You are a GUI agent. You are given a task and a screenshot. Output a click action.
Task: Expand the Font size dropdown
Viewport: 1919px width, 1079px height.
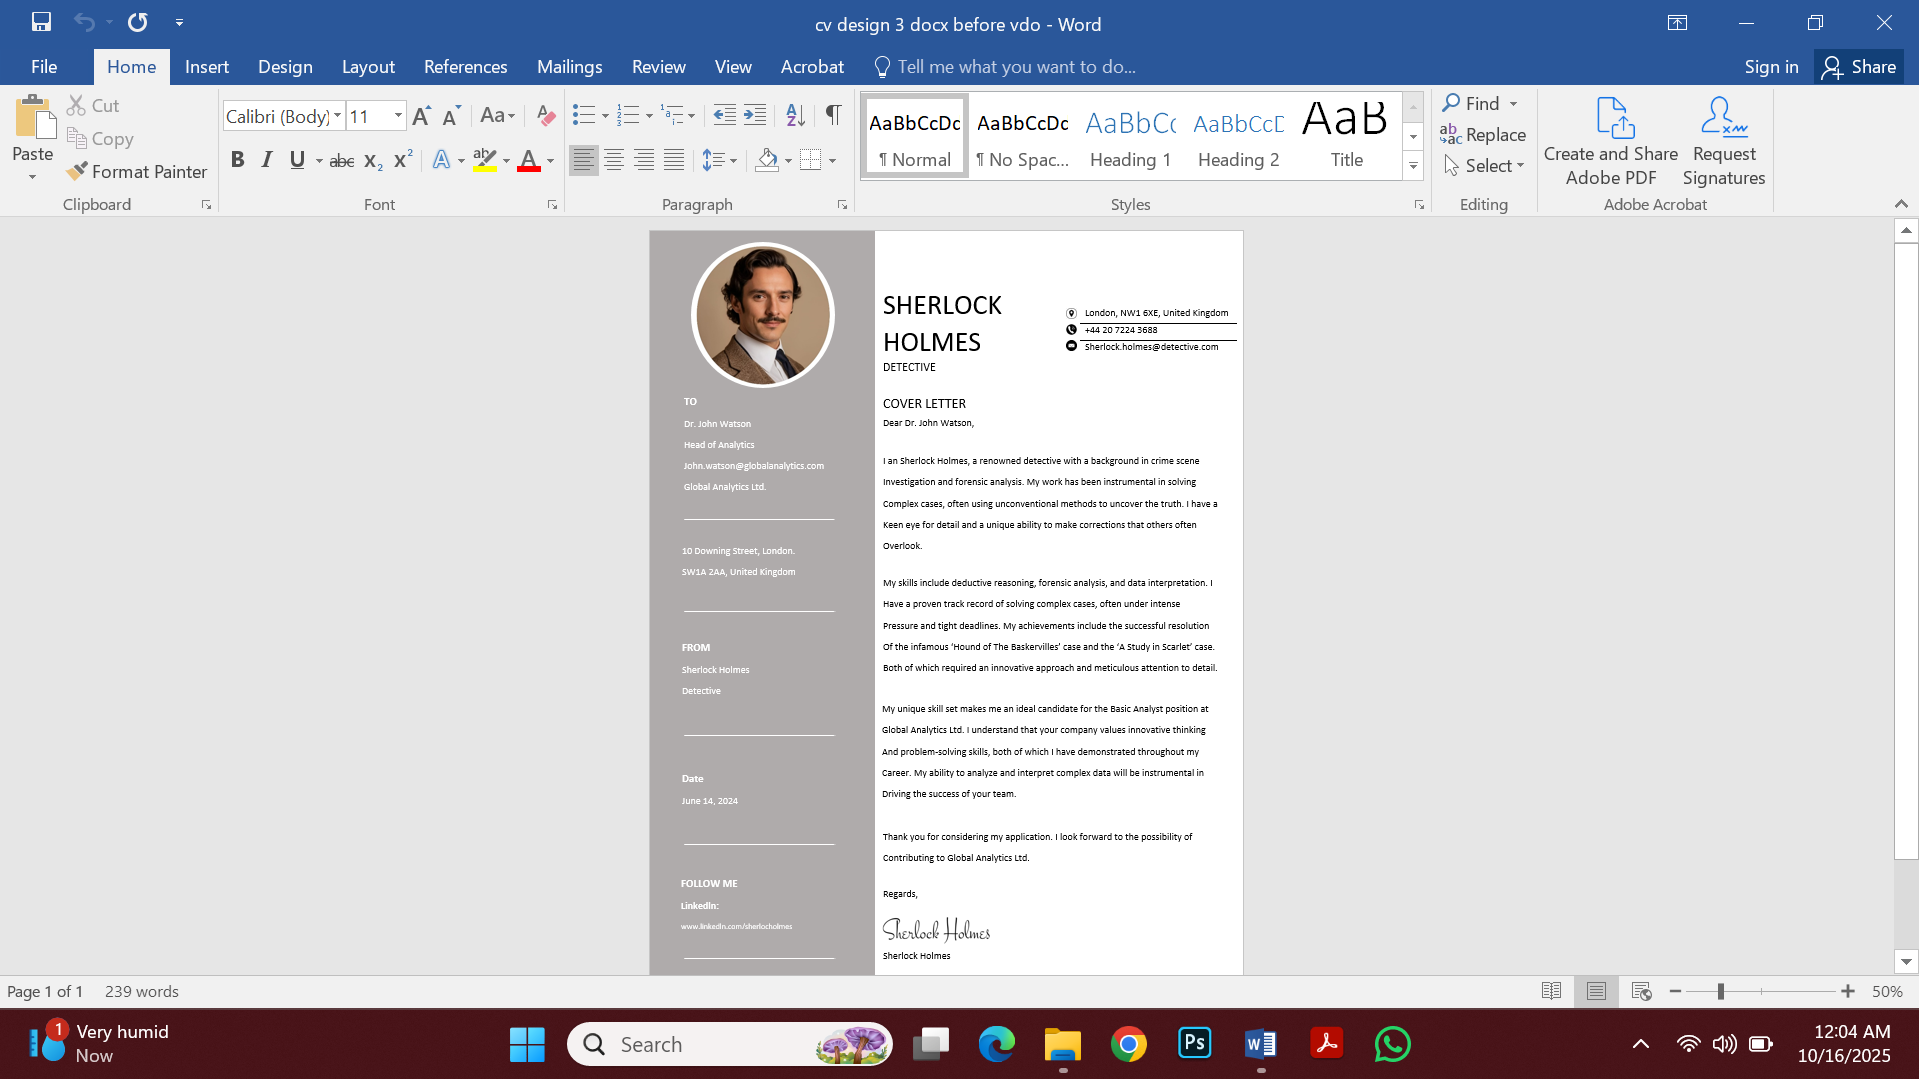point(396,116)
